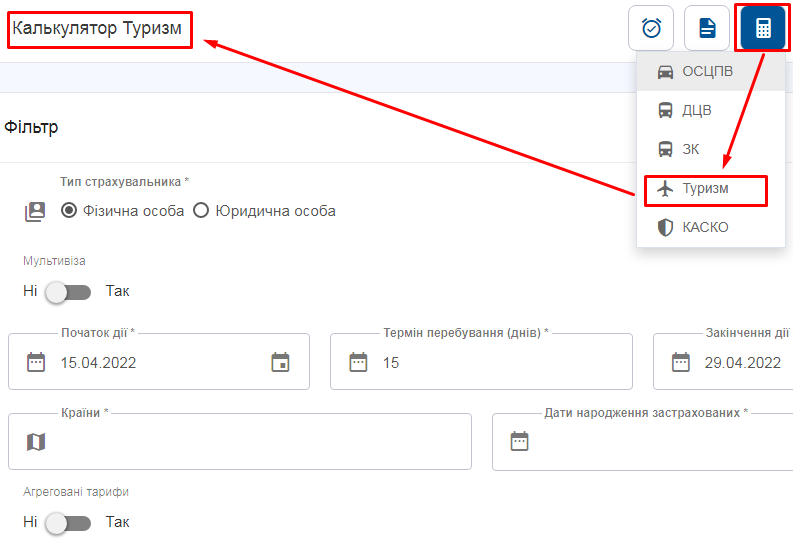This screenshot has width=793, height=542.
Task: Click the airplane icon beside Туризм
Action: pyautogui.click(x=665, y=189)
